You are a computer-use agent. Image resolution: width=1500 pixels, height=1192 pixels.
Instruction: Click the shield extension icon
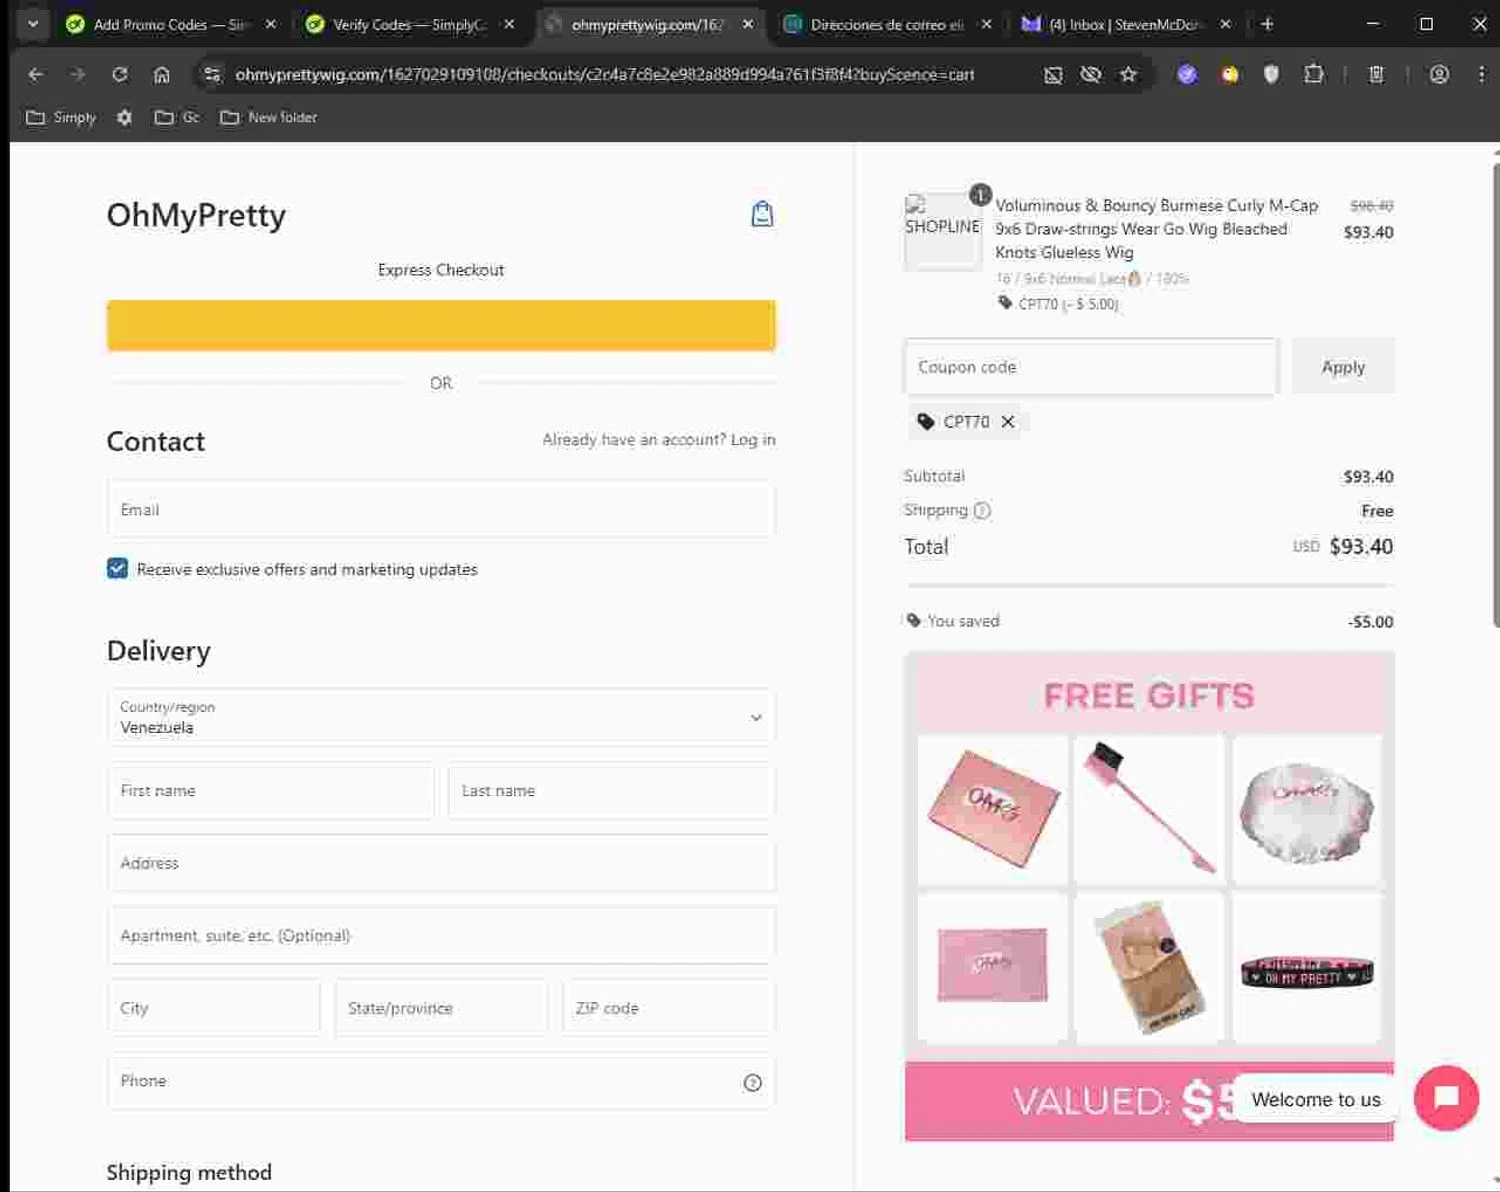[x=1271, y=74]
